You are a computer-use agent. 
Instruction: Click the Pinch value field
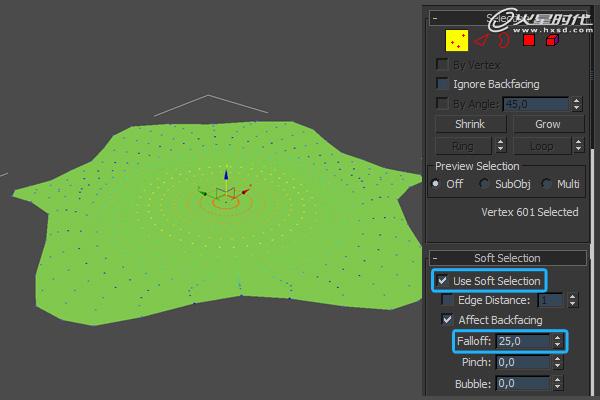click(x=523, y=362)
